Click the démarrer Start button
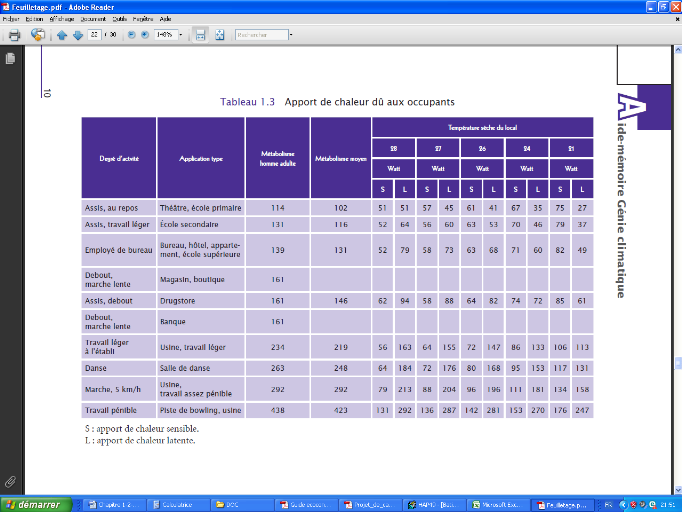 pyautogui.click(x=36, y=505)
